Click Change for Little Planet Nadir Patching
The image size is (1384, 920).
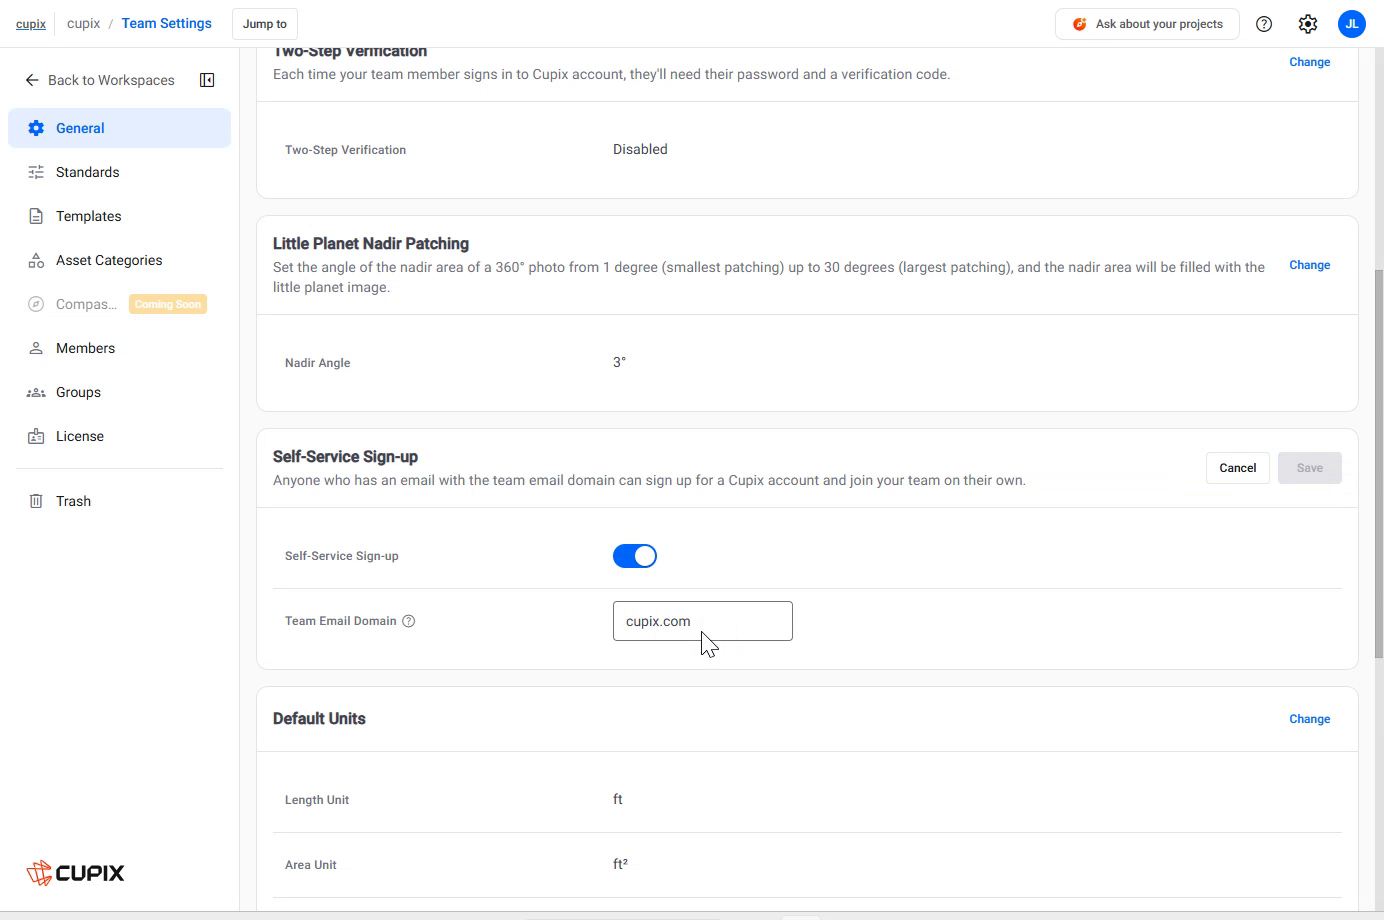(x=1309, y=265)
